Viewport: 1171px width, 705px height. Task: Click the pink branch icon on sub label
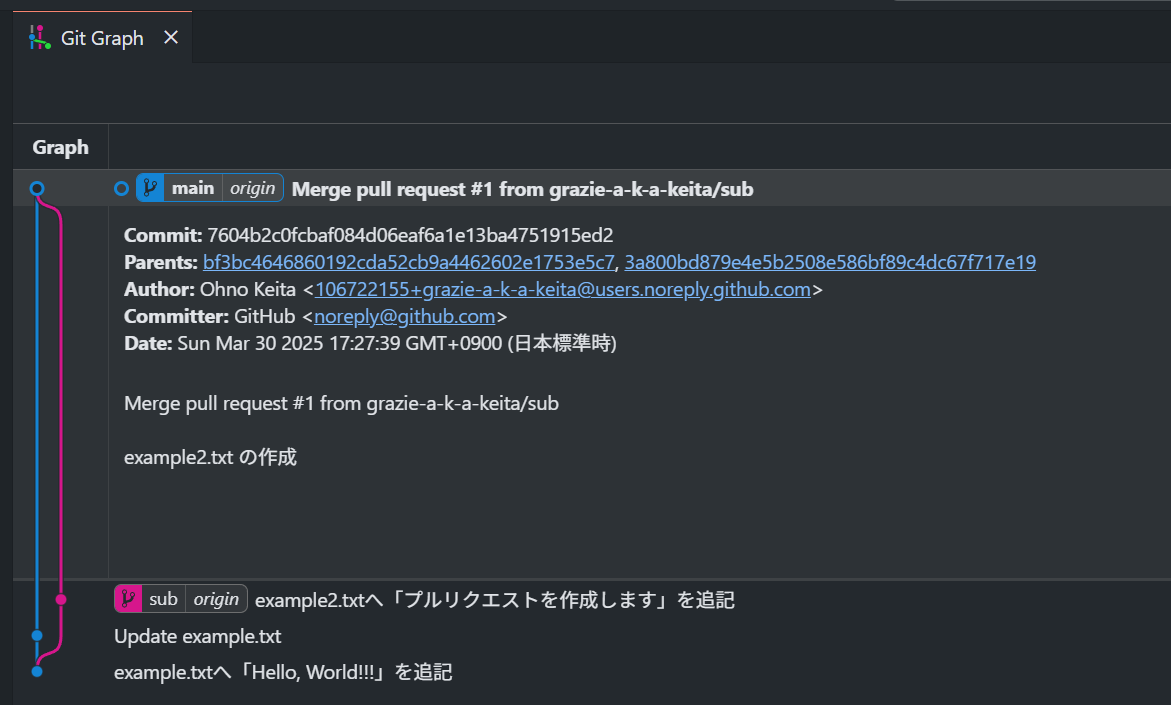coord(128,598)
